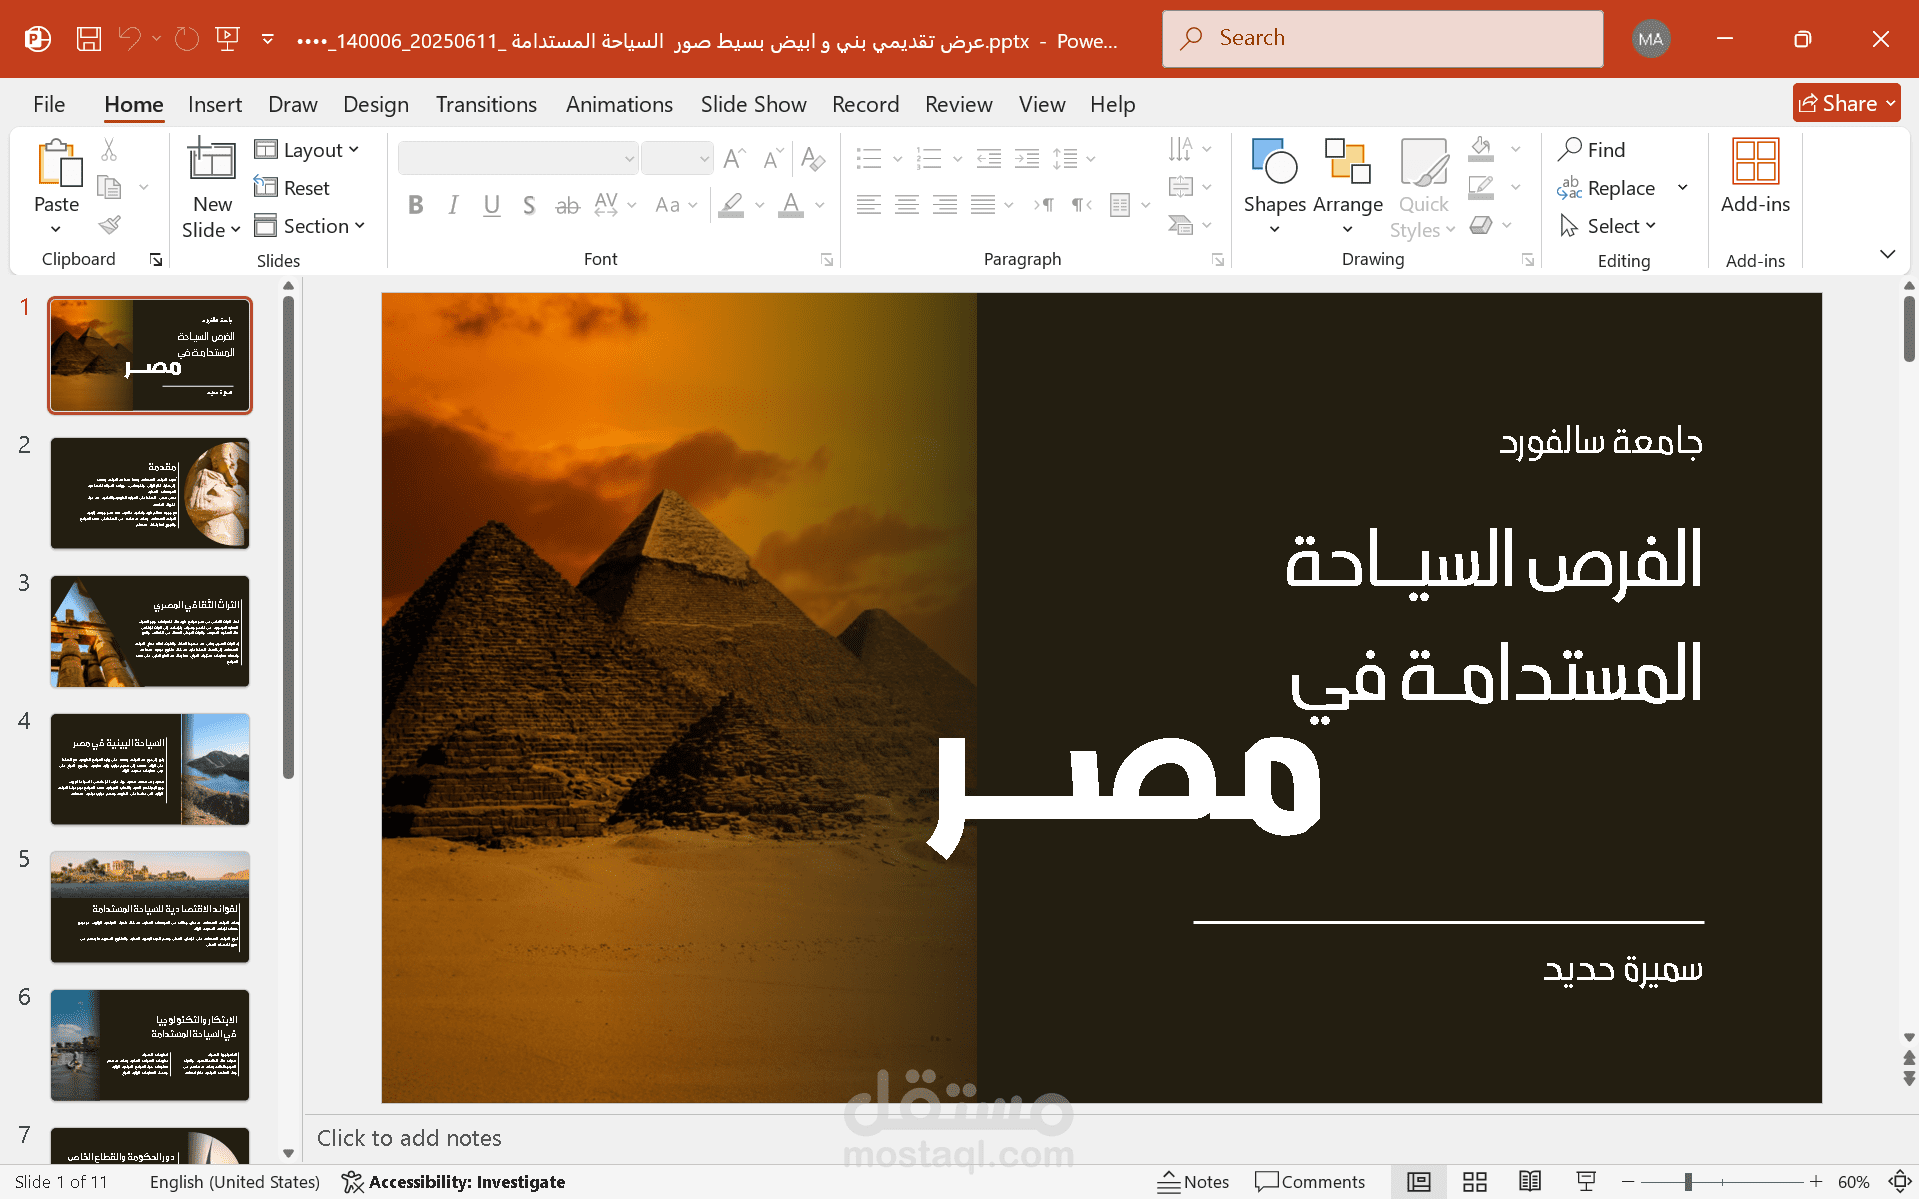Align text right
The height and width of the screenshot is (1199, 1919).
click(x=945, y=205)
